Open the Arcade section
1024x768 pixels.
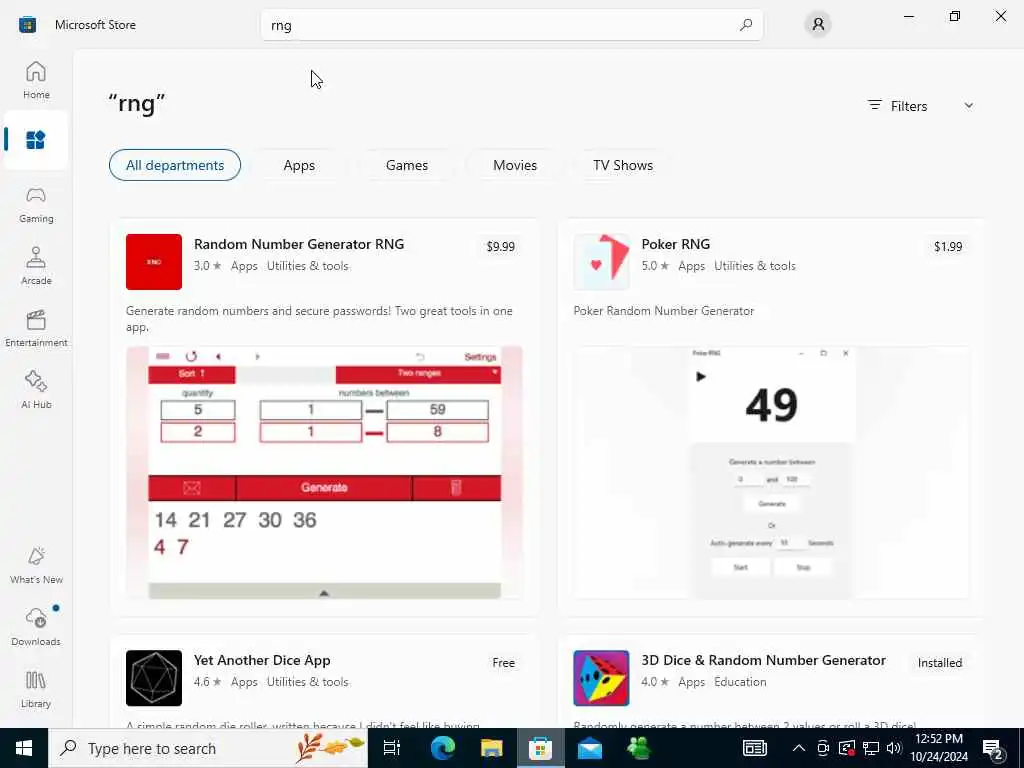click(x=36, y=266)
